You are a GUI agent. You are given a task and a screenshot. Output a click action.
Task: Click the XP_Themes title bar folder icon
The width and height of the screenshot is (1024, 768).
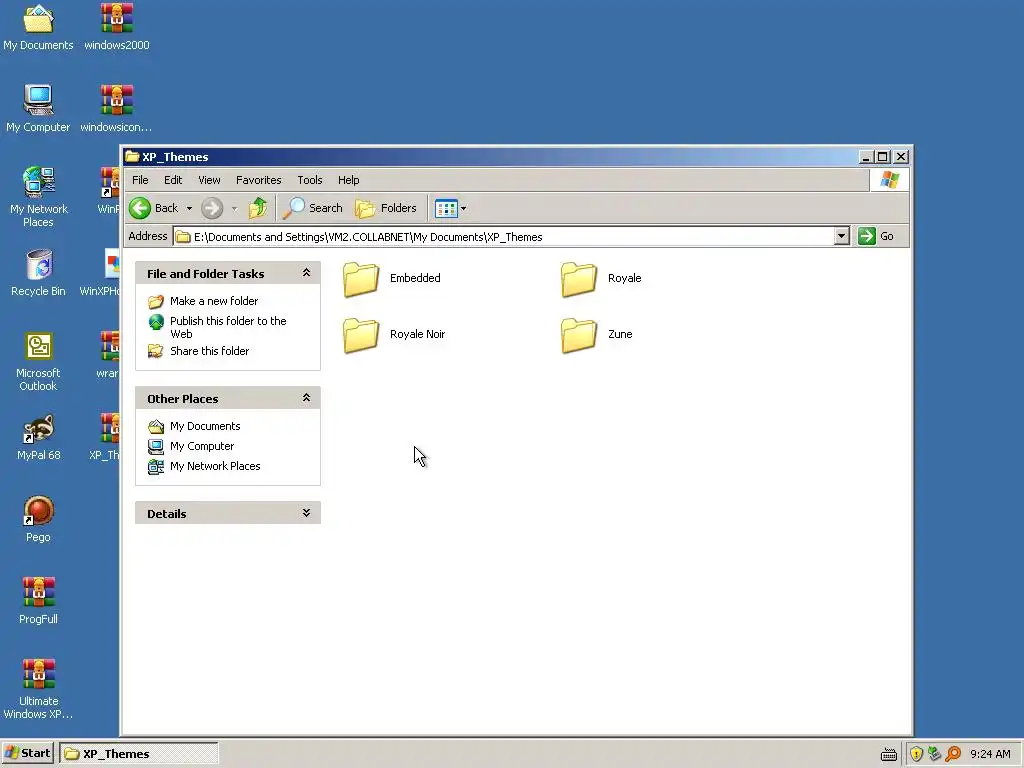pyautogui.click(x=133, y=157)
